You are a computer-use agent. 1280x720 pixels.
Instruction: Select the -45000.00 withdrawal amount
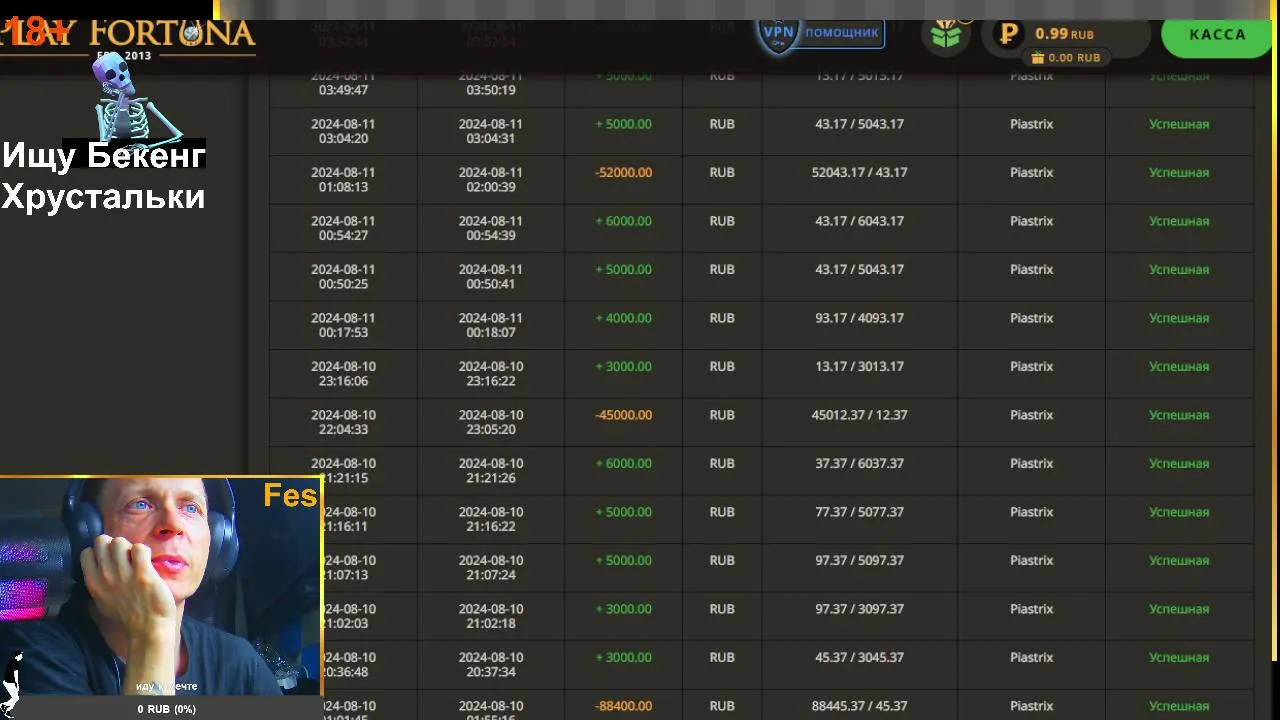coord(623,415)
